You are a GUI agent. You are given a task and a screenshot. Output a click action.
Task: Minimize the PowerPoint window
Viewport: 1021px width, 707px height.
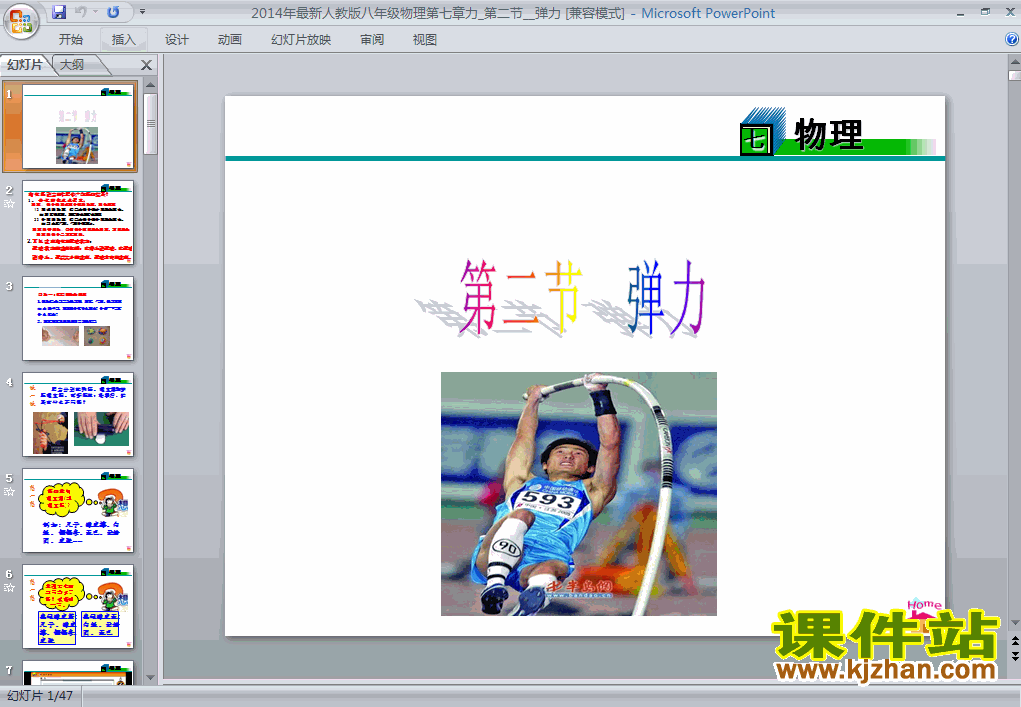click(x=960, y=13)
